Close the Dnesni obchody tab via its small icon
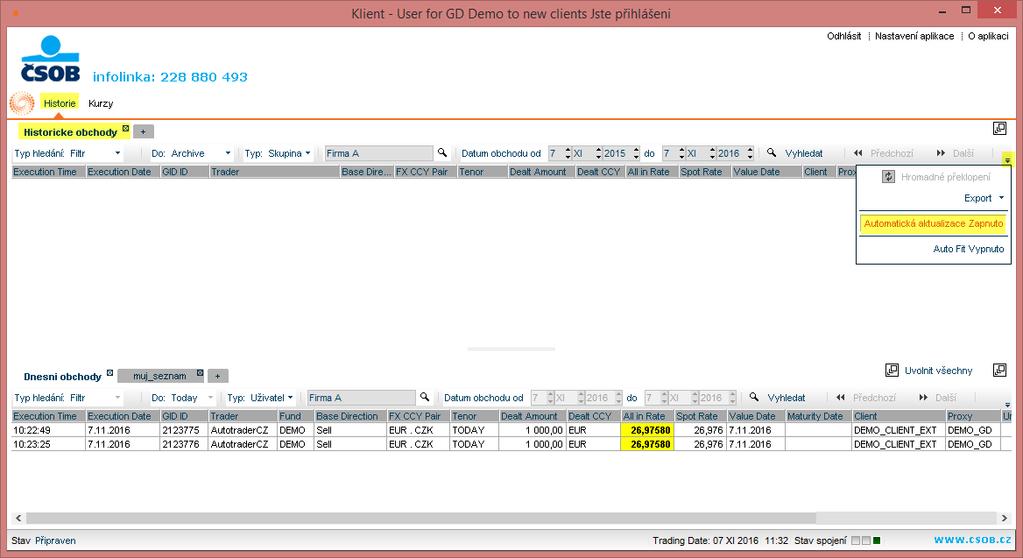 coord(110,373)
